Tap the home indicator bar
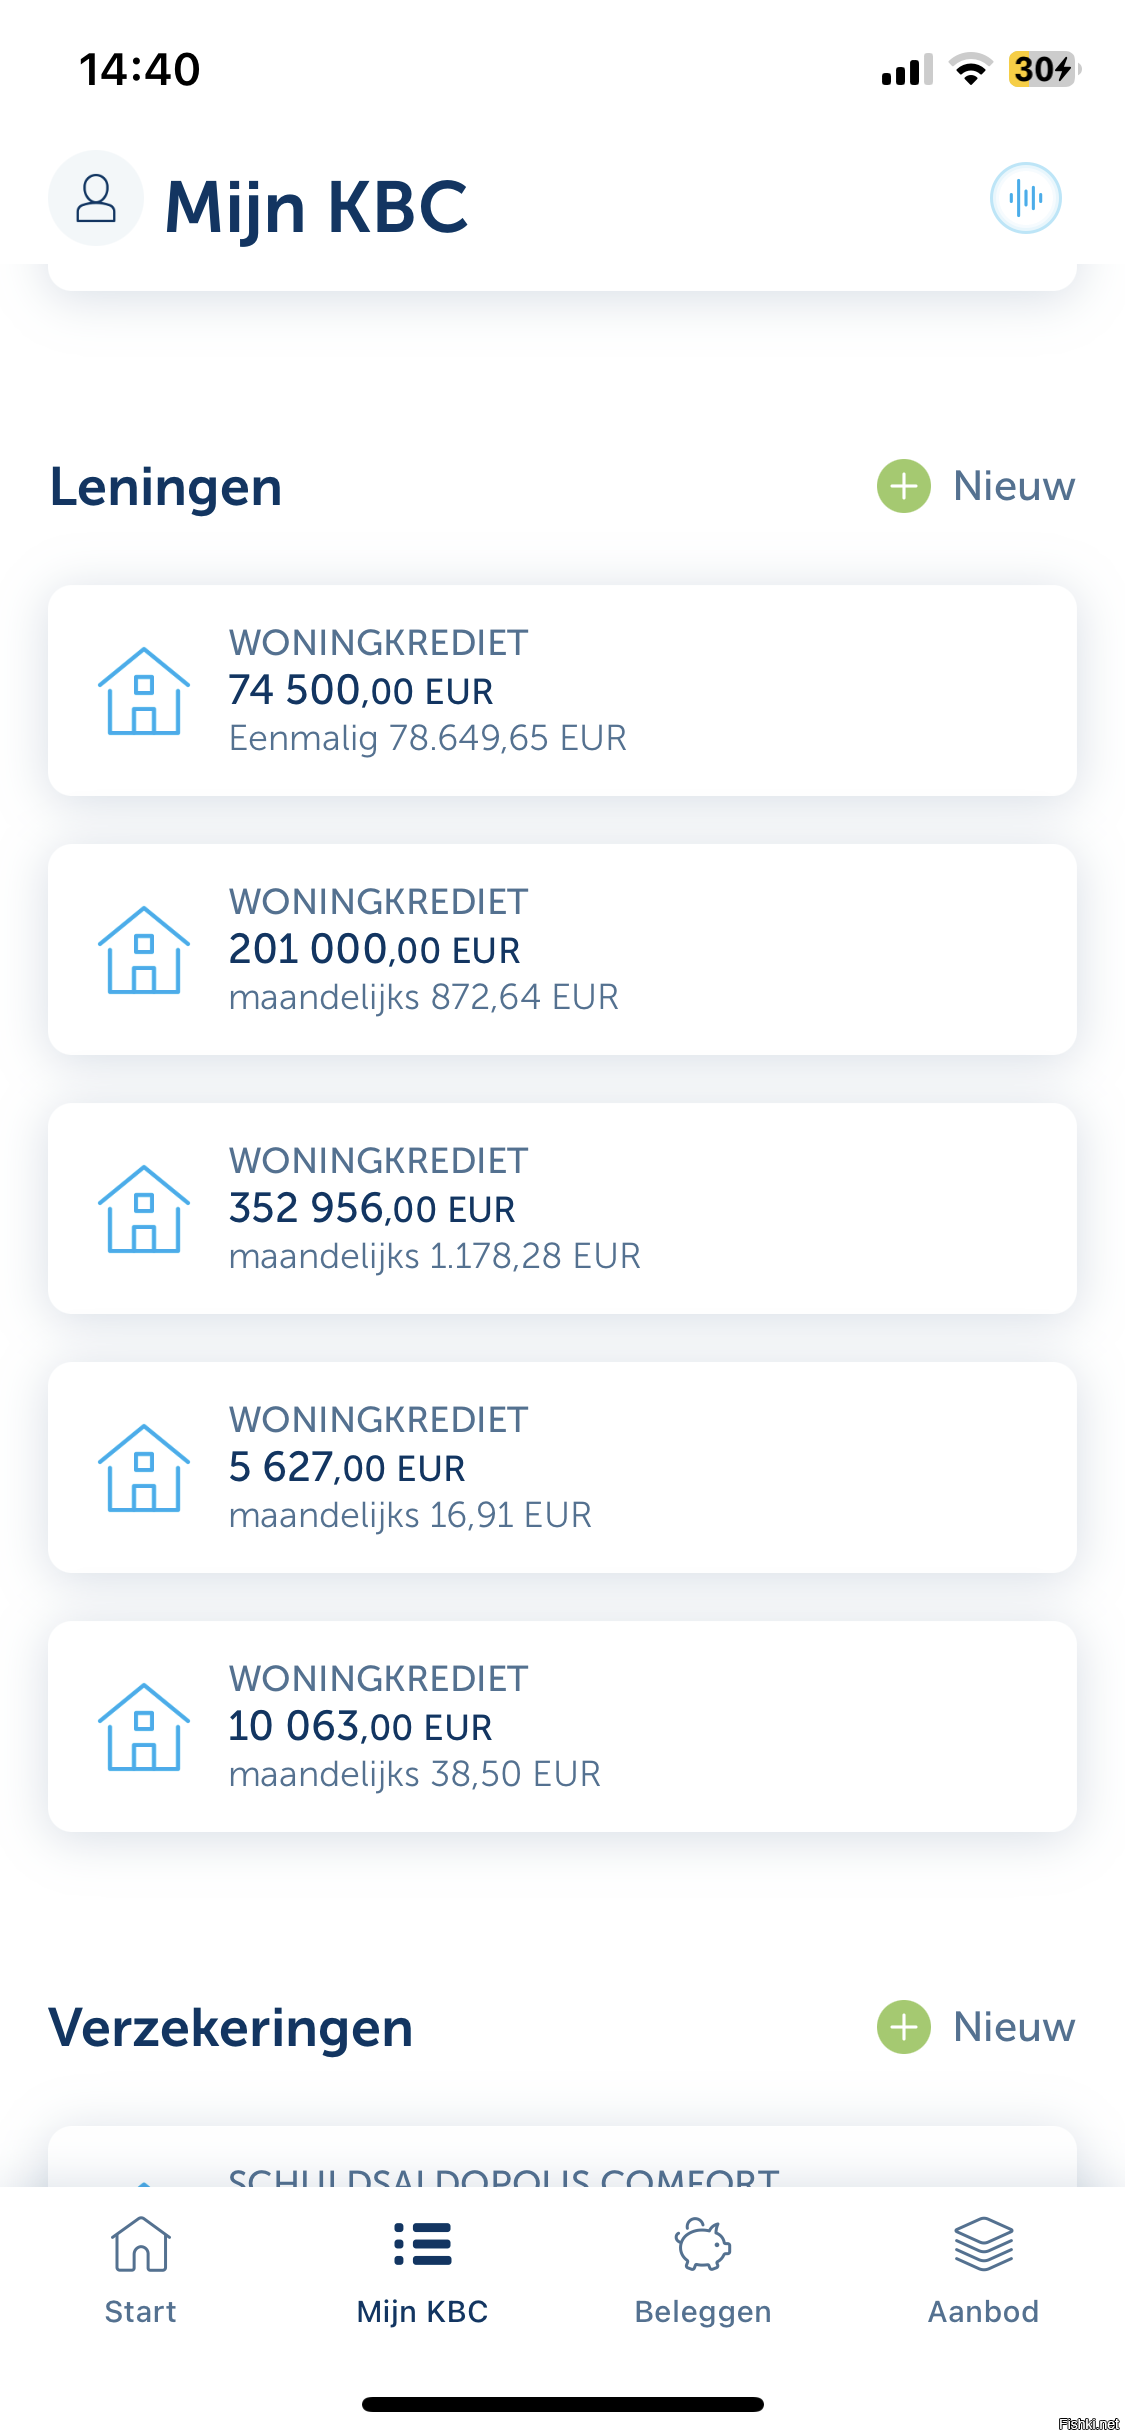This screenshot has width=1125, height=2436. coord(562,2404)
